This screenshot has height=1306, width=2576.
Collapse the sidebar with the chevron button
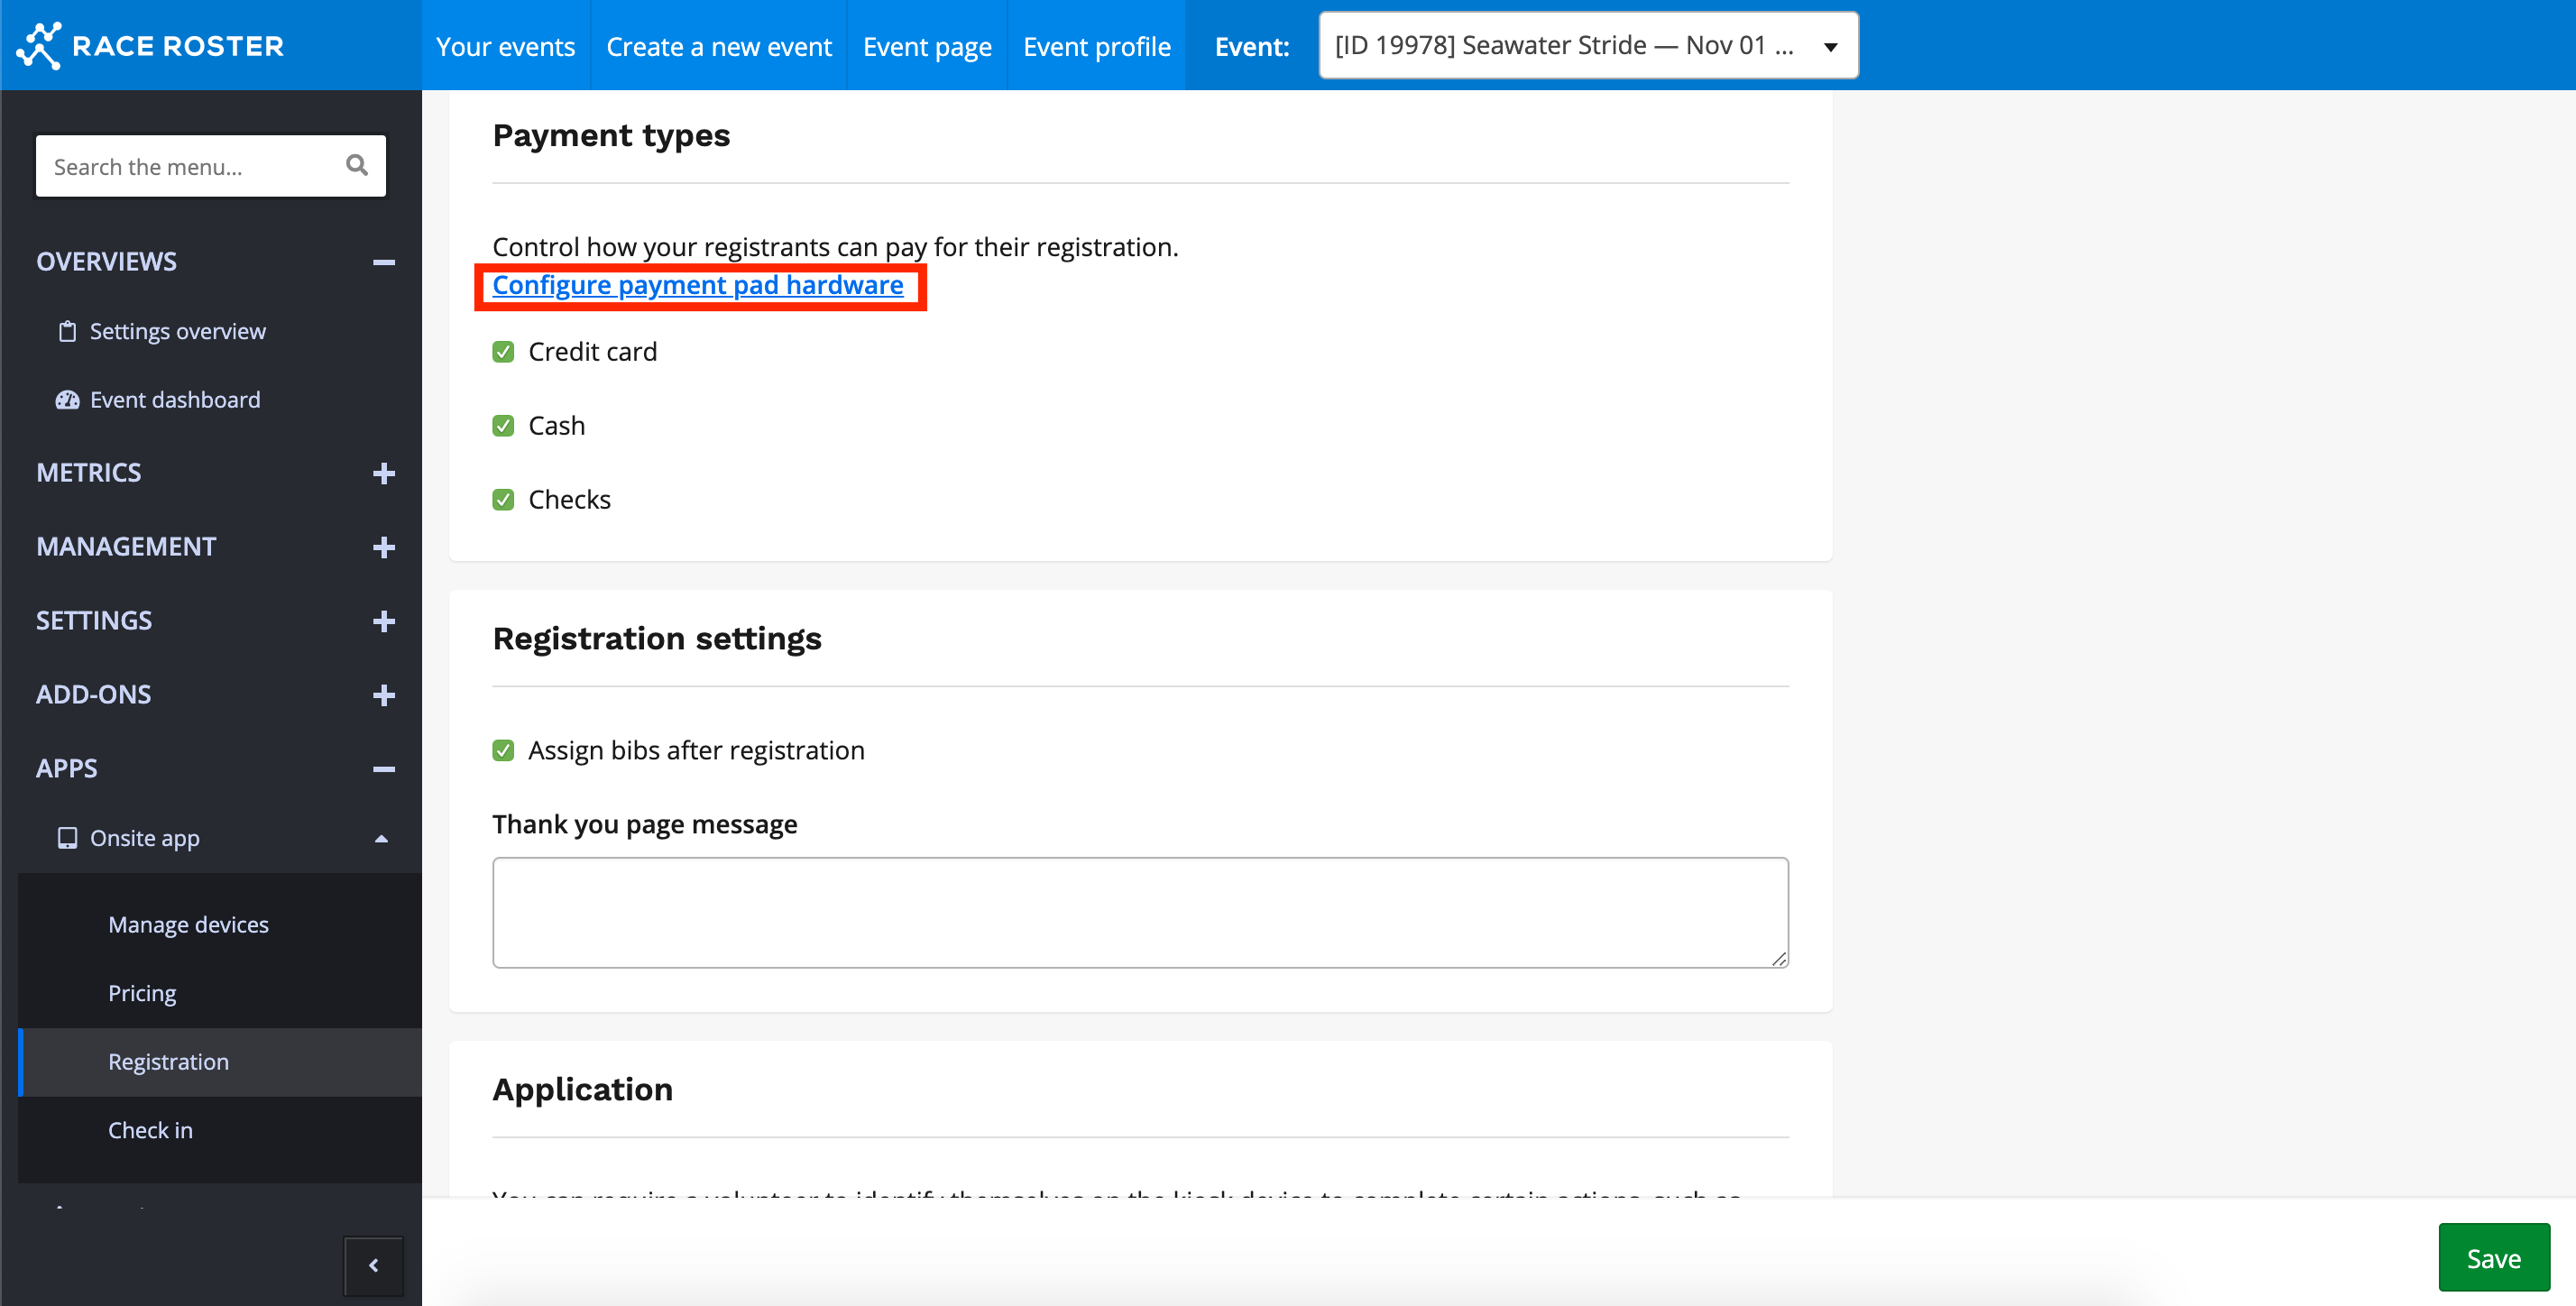(x=373, y=1265)
